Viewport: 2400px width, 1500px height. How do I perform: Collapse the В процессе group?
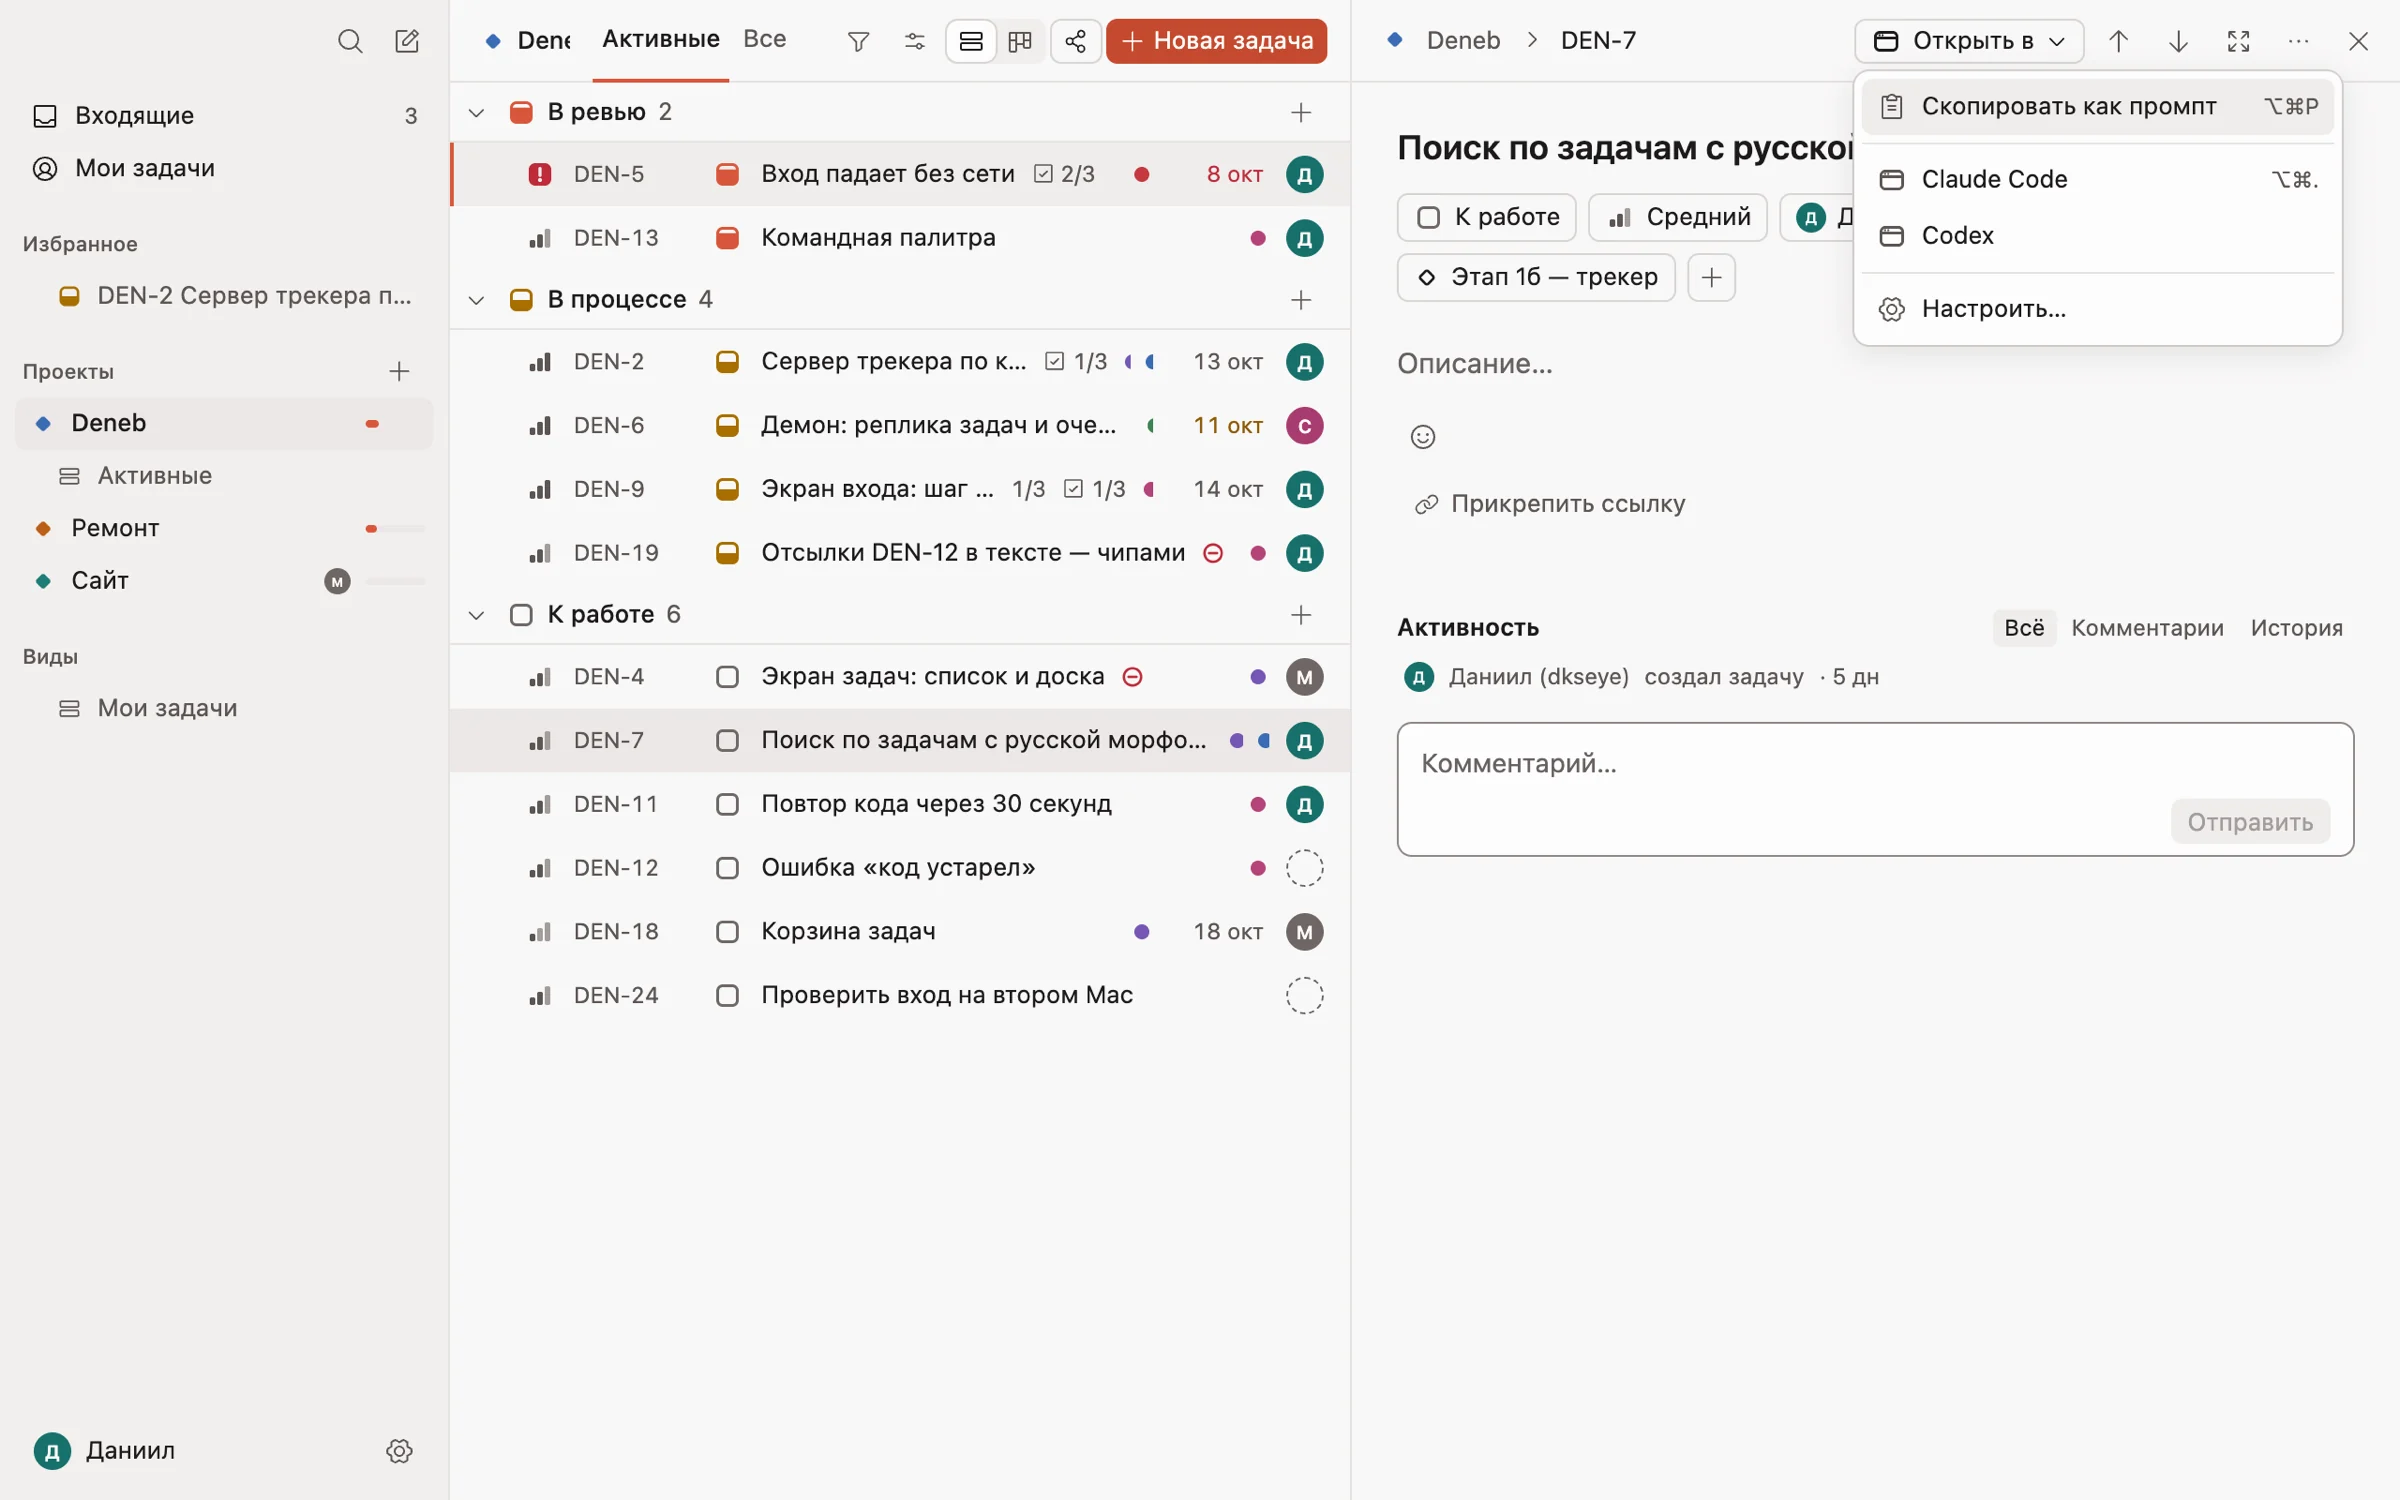476,300
